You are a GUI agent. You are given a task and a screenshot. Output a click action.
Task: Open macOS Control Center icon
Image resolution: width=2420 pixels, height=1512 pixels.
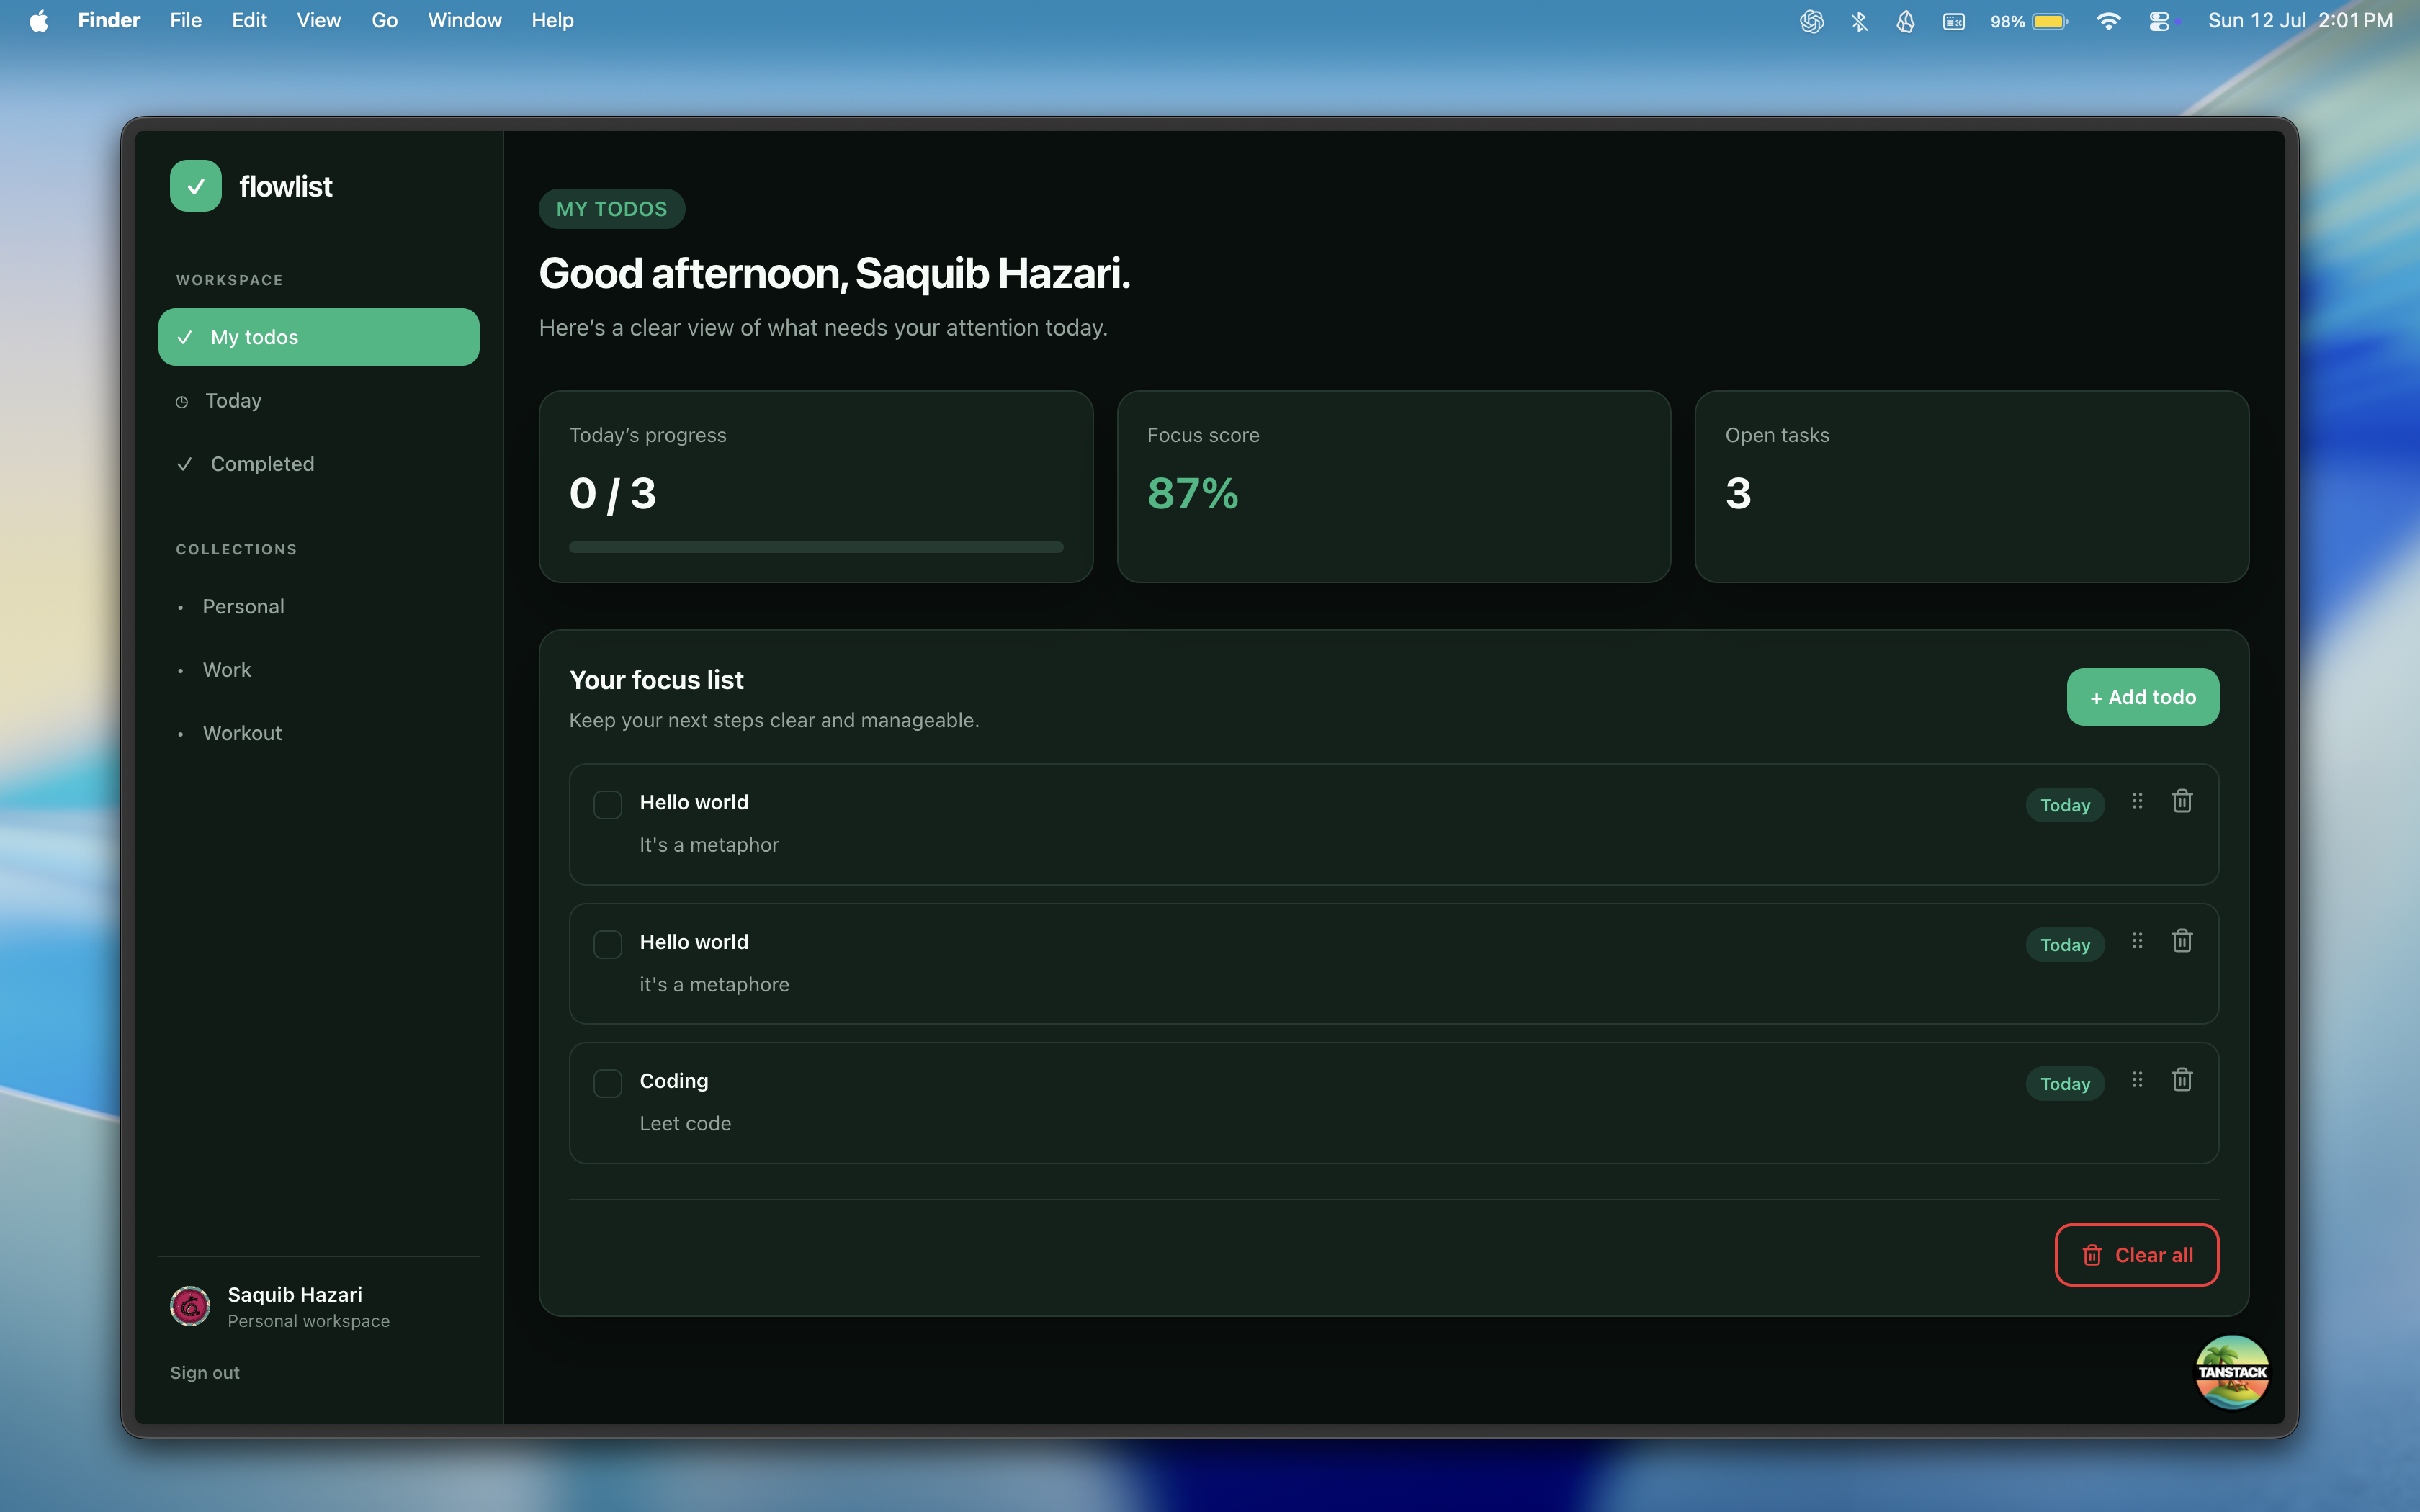2159,21
